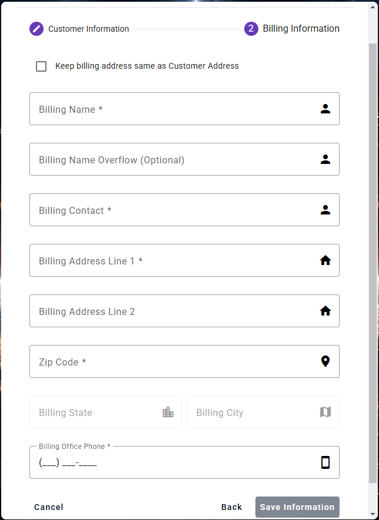Click the pencil edit icon for Customer Information
This screenshot has height=520, width=379.
click(x=36, y=29)
